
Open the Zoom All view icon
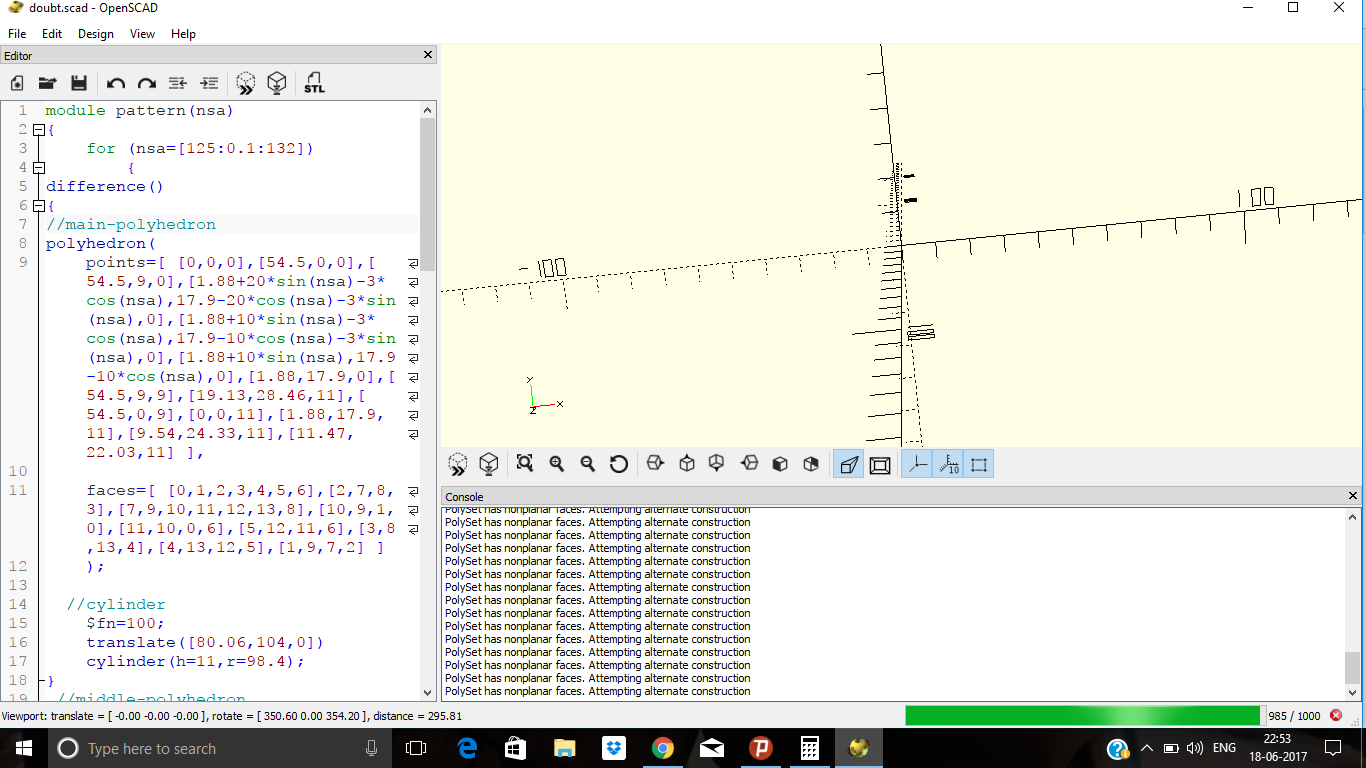point(524,463)
